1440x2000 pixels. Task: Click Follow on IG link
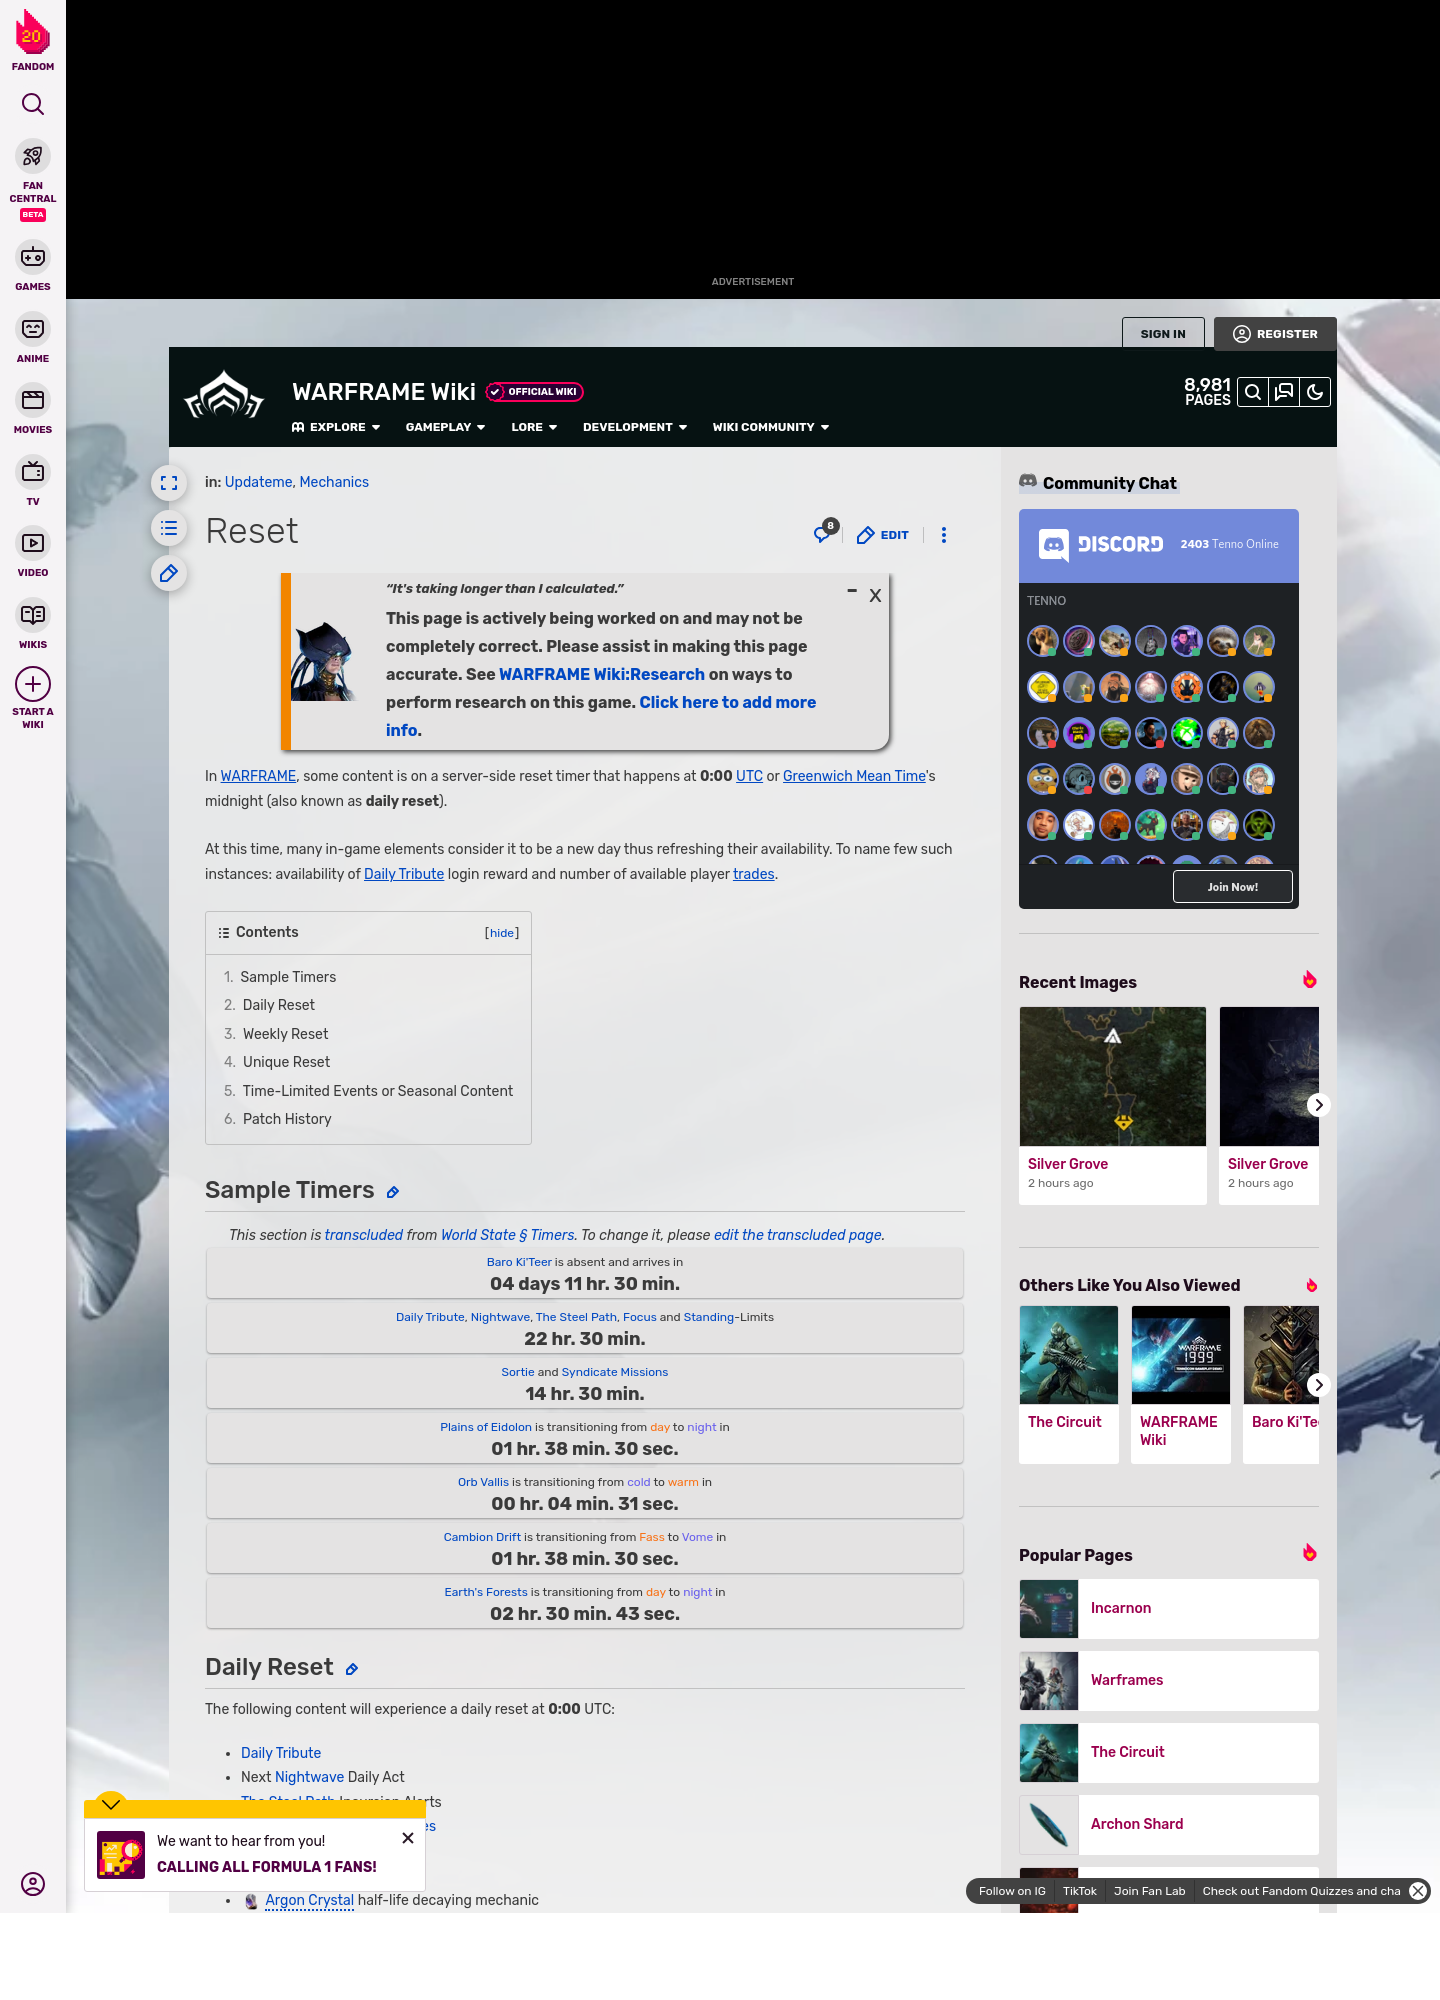coord(1012,1891)
